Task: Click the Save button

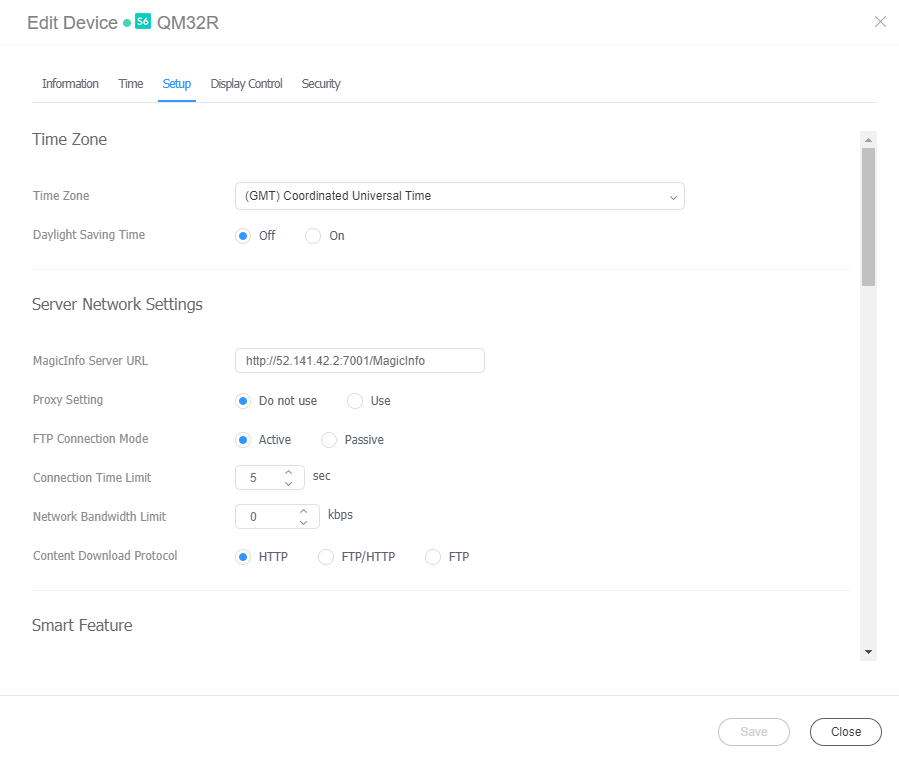Action: click(753, 732)
